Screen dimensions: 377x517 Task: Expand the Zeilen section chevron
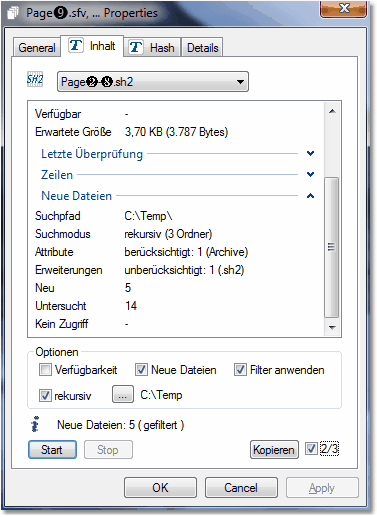(x=310, y=174)
